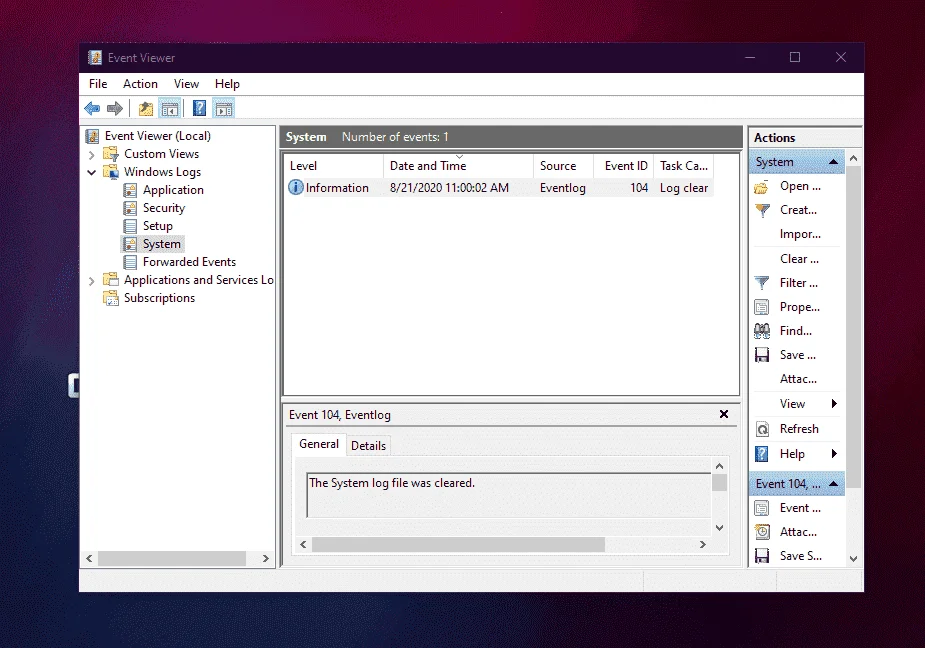Click the Open Saved Log folder icon
Image resolution: width=925 pixels, height=648 pixels.
[762, 187]
